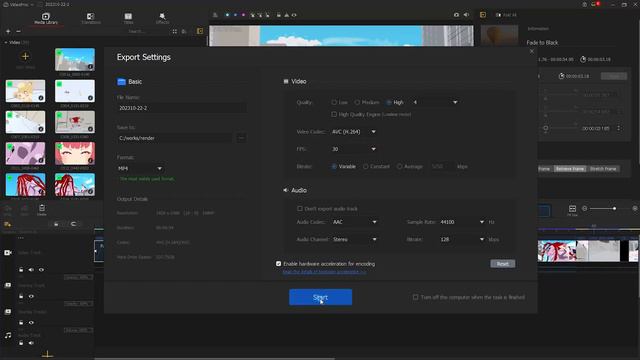Click the yellow export icon above inspector
Image resolution: width=640 pixels, height=360 pixels.
click(483, 15)
